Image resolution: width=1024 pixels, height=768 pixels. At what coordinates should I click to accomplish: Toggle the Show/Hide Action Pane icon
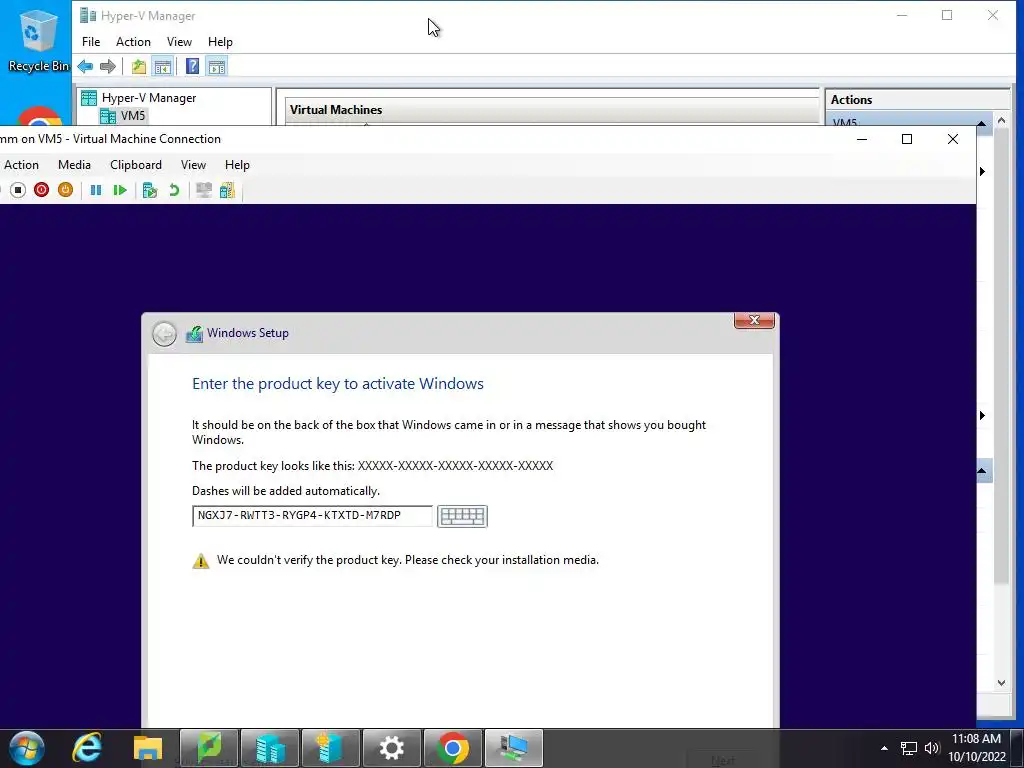[x=217, y=66]
